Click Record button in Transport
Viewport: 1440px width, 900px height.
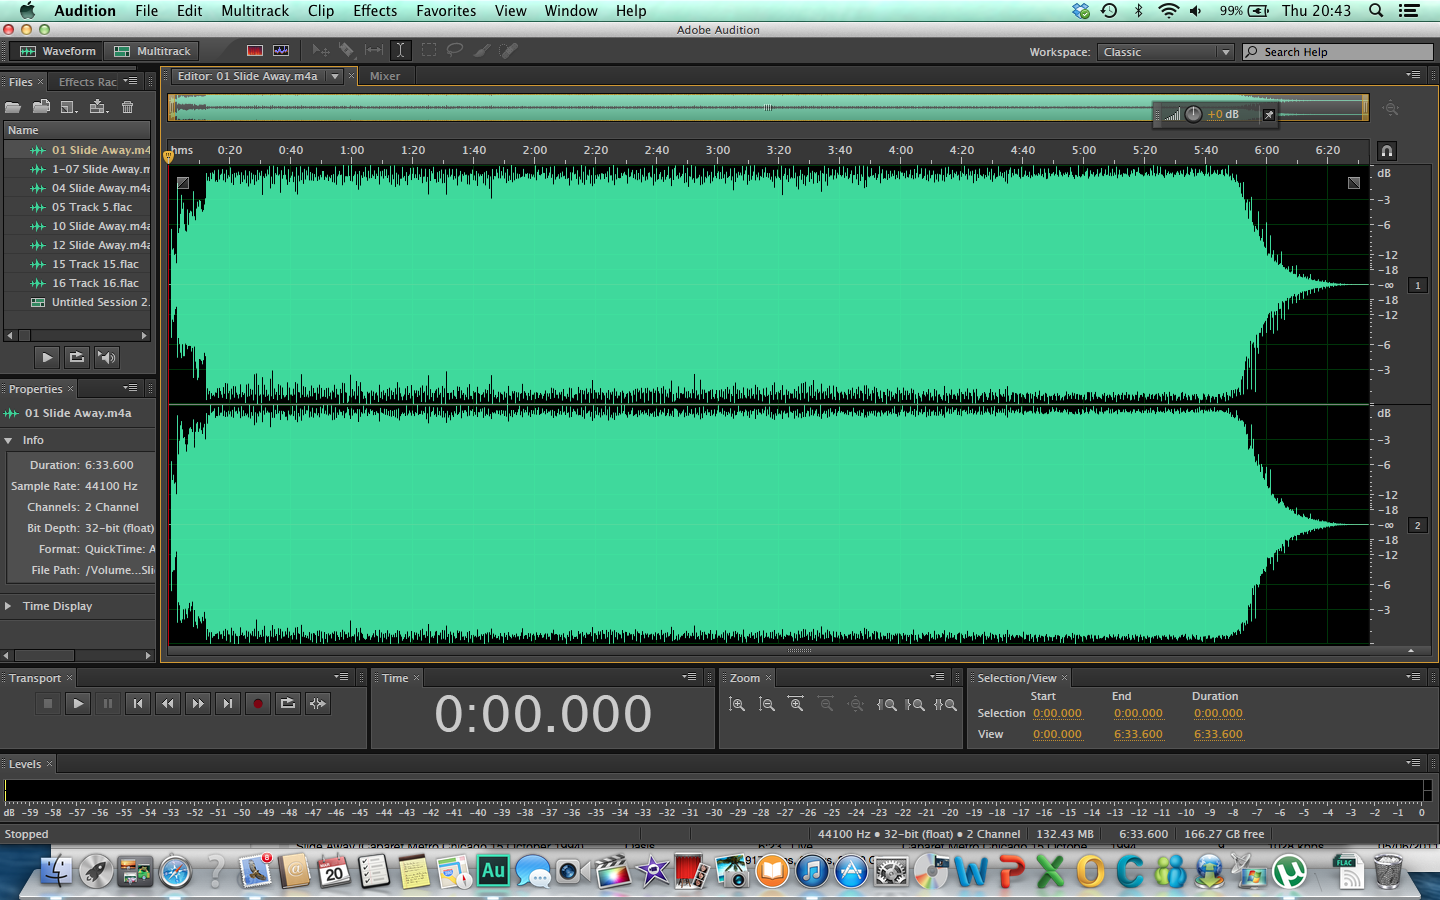(x=258, y=704)
